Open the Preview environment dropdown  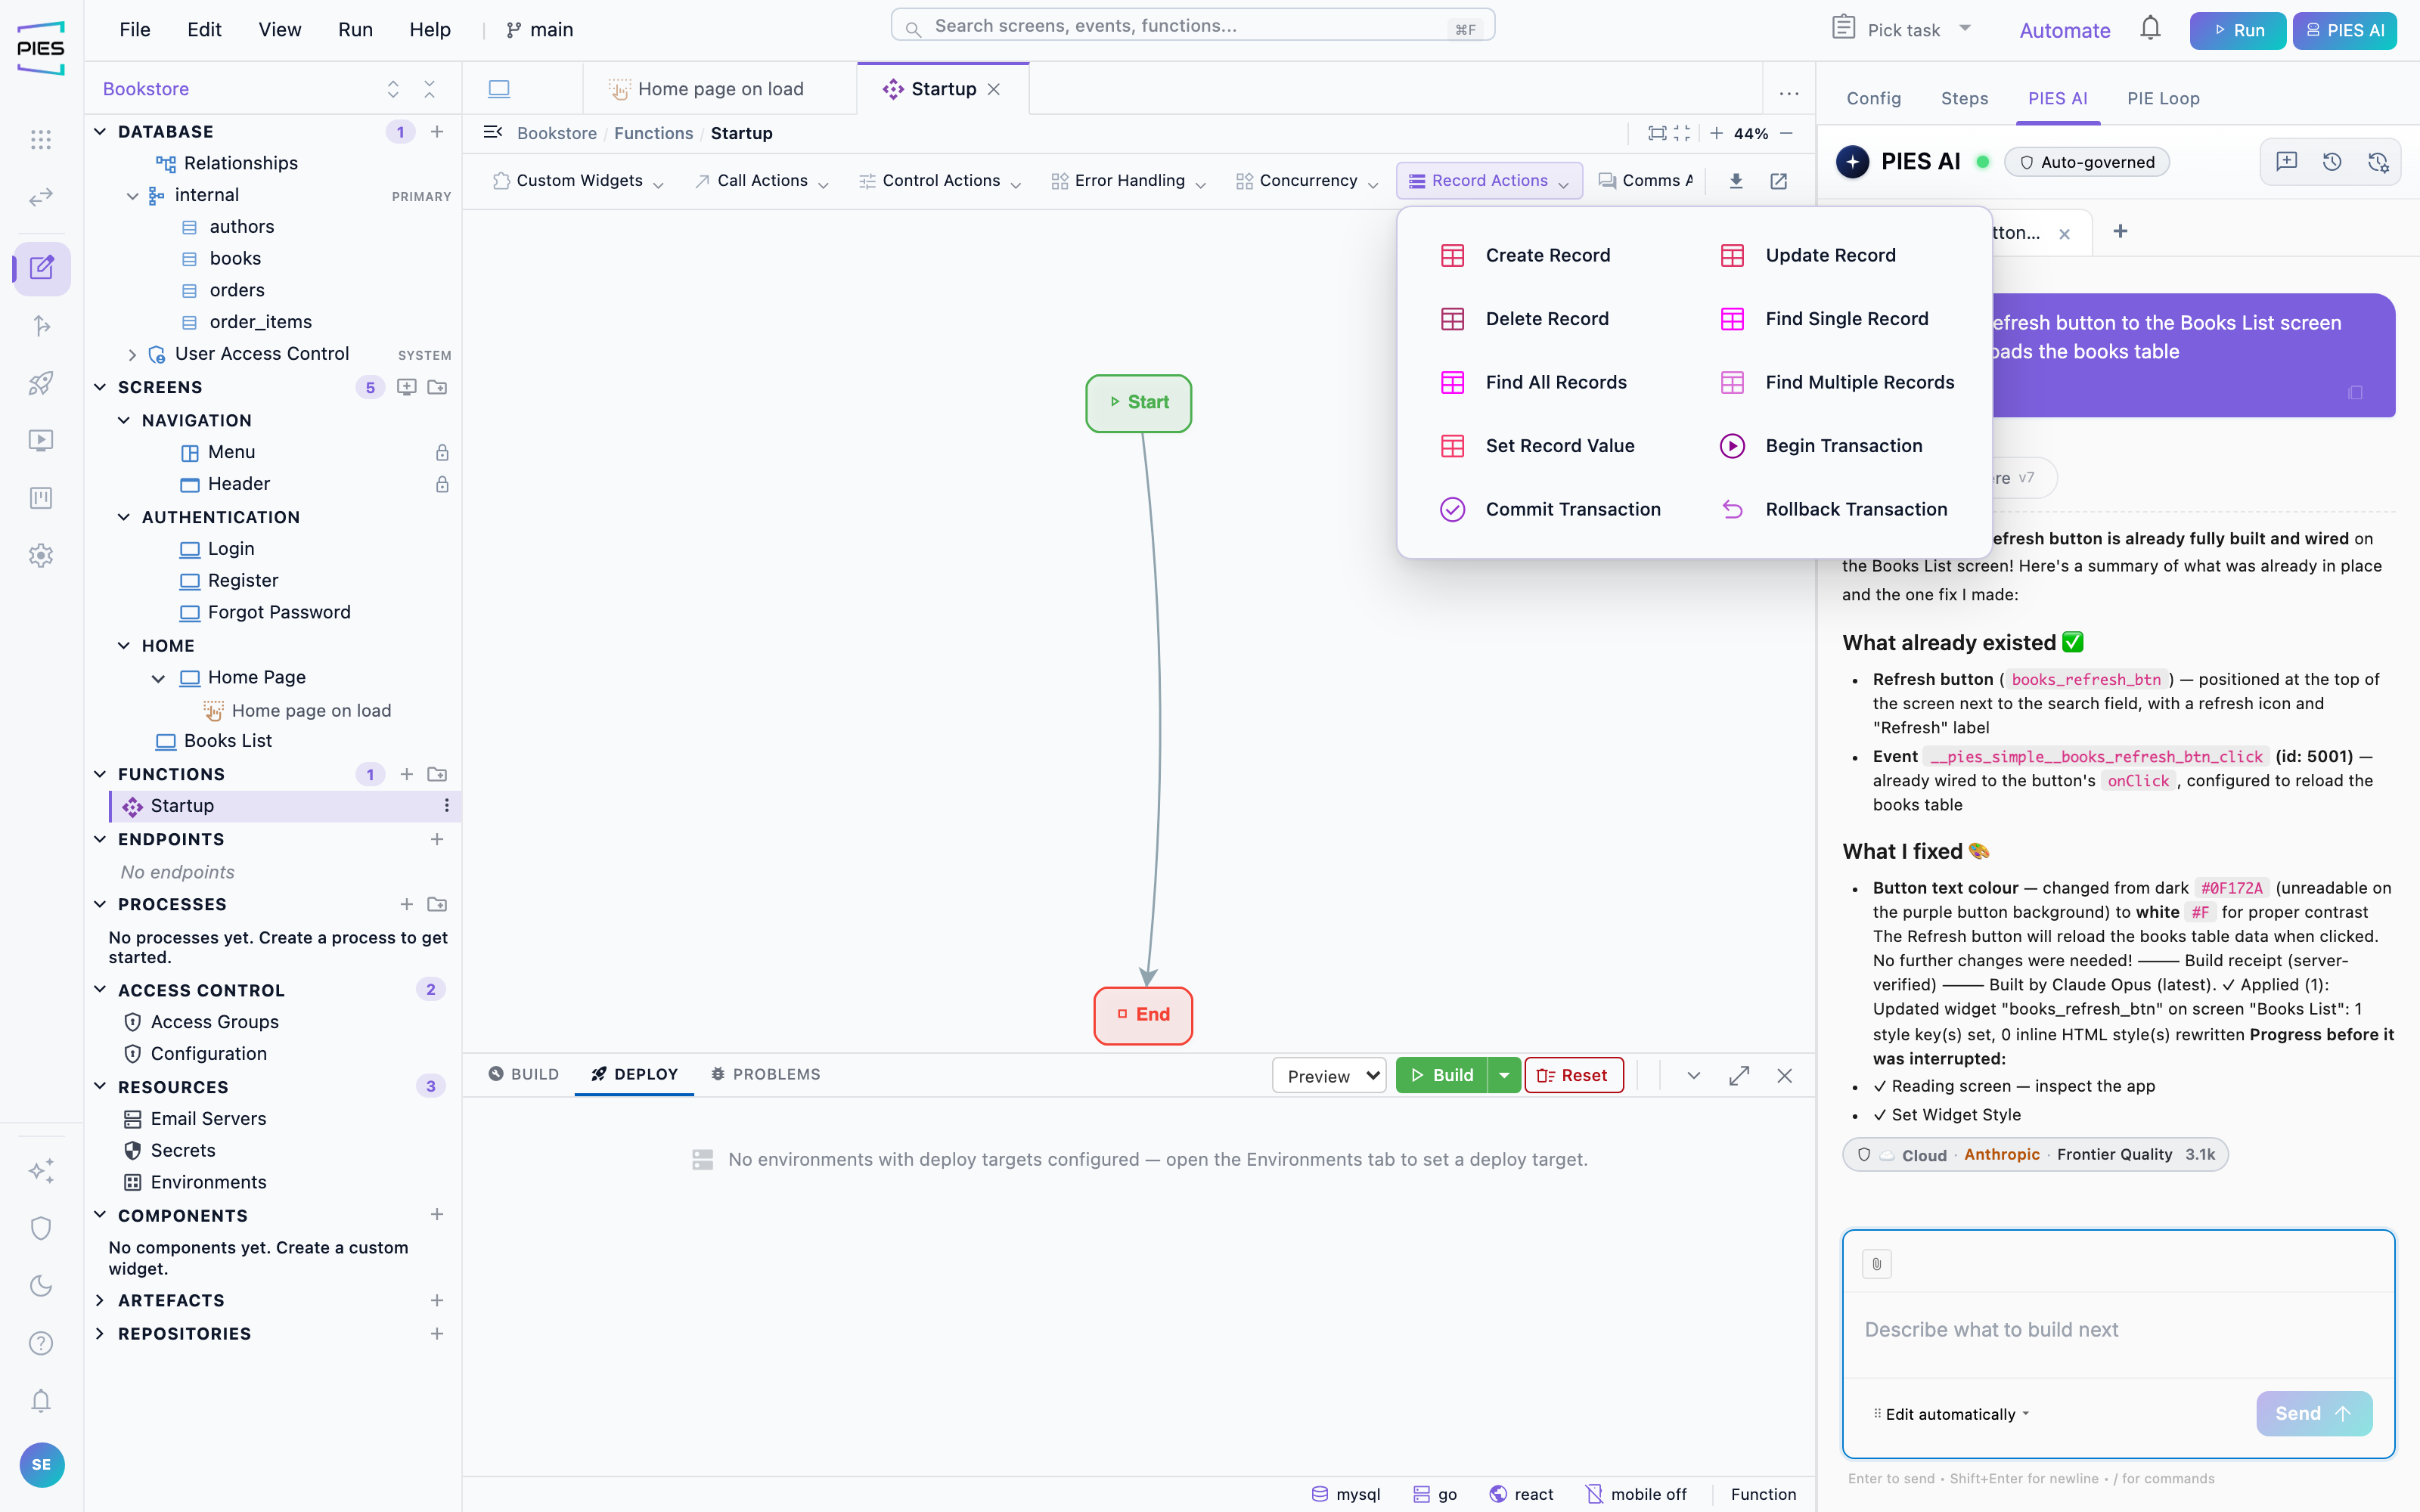pos(1329,1076)
